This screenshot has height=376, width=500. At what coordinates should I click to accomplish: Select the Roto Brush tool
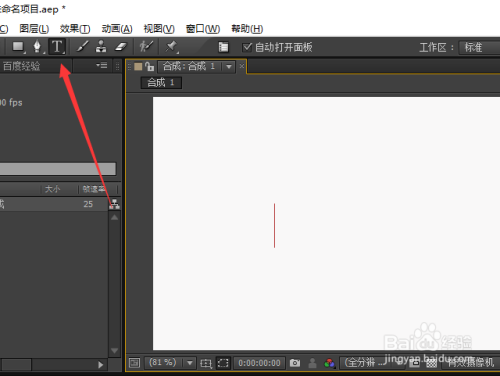tap(146, 47)
